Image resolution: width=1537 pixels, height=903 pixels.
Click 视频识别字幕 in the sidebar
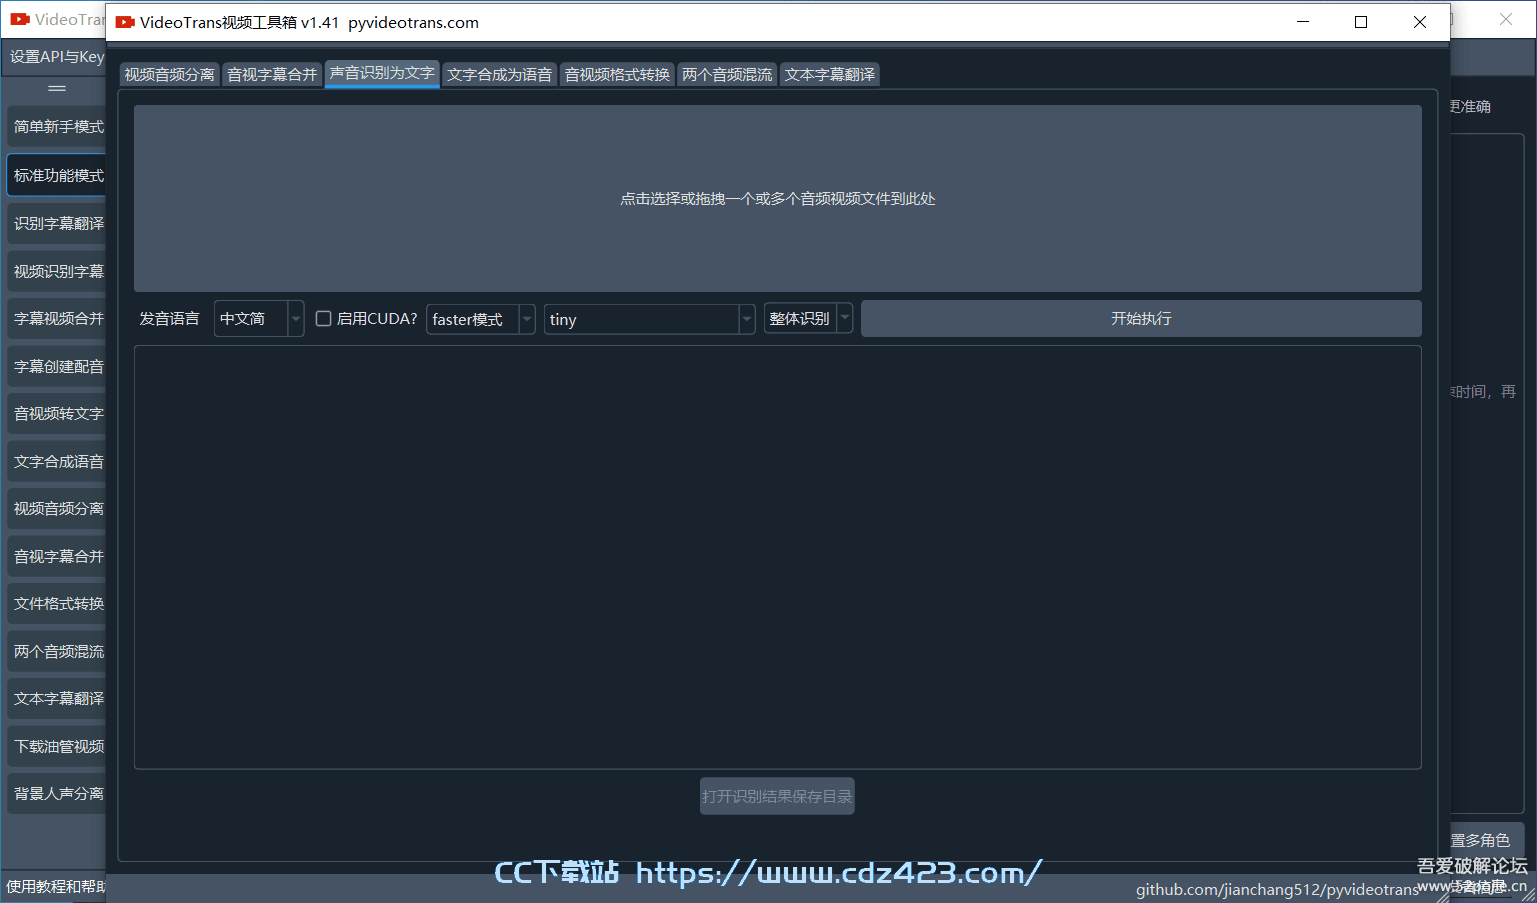pos(58,271)
